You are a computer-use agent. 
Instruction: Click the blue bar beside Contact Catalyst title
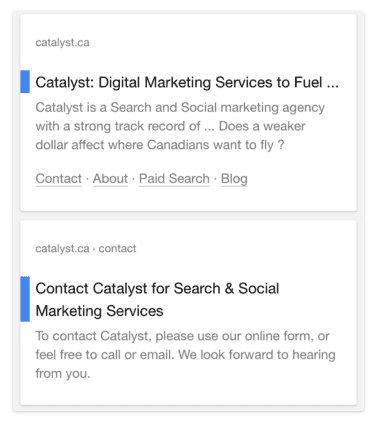click(x=25, y=299)
